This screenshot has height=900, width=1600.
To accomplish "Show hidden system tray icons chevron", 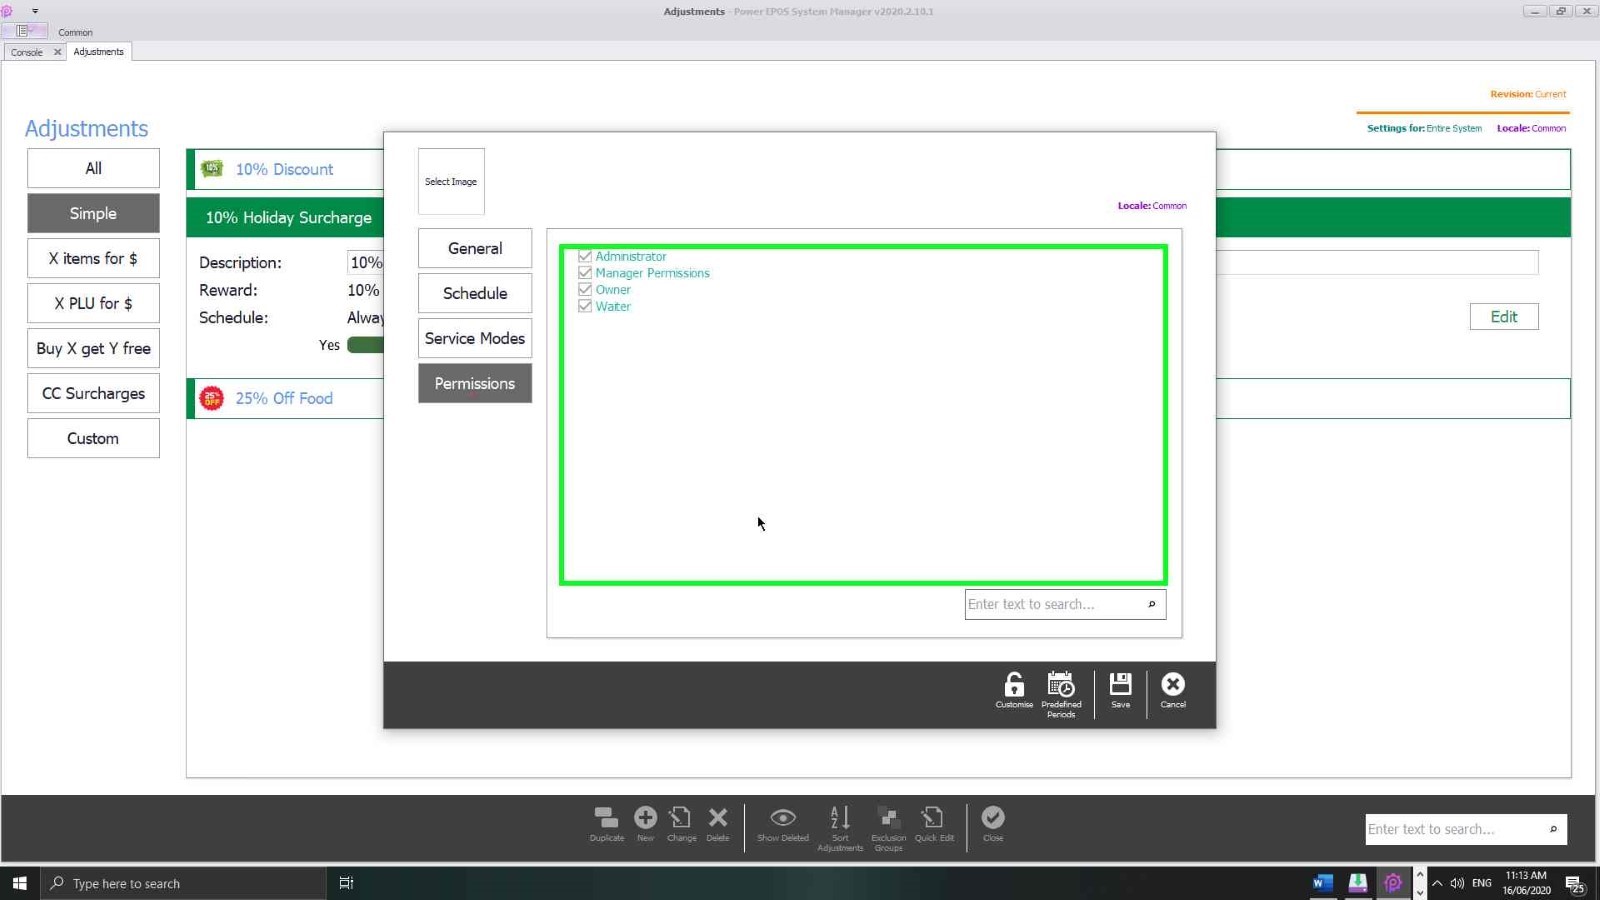I will point(1437,883).
